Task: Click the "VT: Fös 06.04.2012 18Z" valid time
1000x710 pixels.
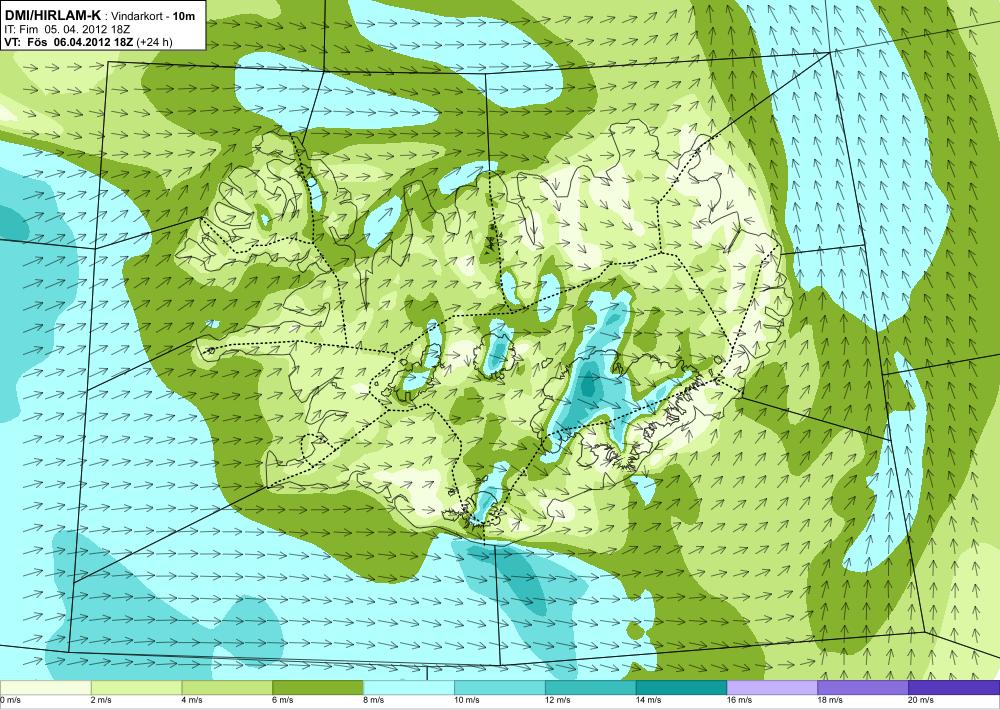Action: (70, 42)
